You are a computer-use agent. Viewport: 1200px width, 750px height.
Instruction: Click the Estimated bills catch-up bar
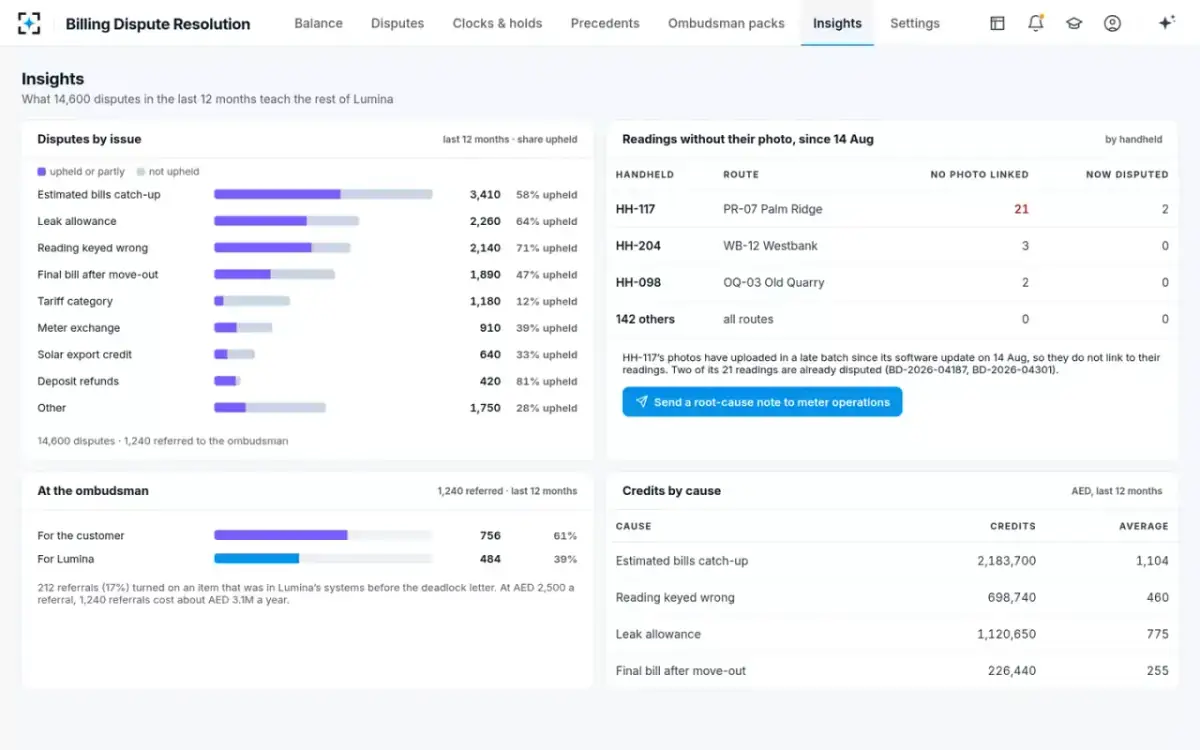click(323, 194)
